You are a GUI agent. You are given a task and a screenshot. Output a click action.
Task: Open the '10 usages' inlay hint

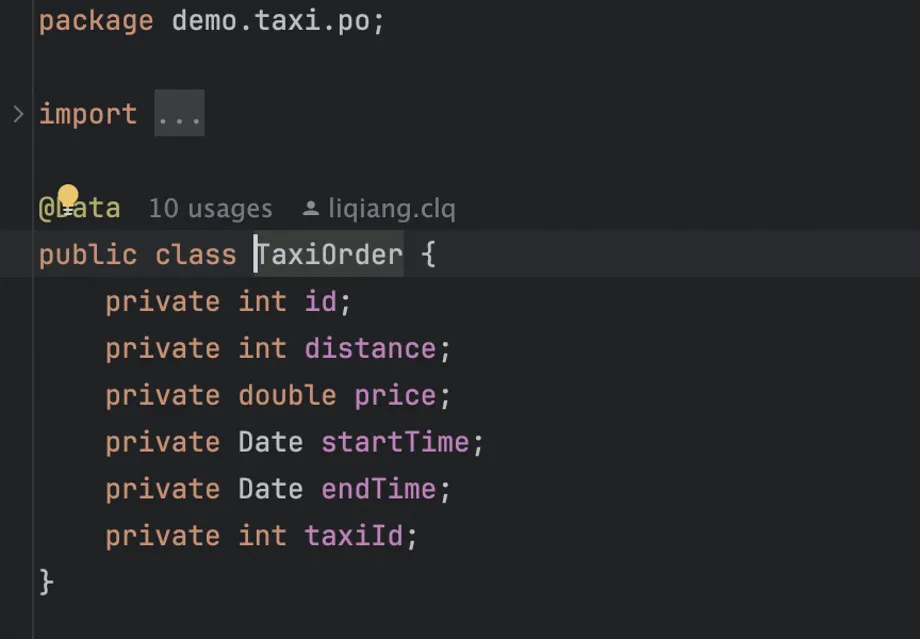tap(210, 209)
